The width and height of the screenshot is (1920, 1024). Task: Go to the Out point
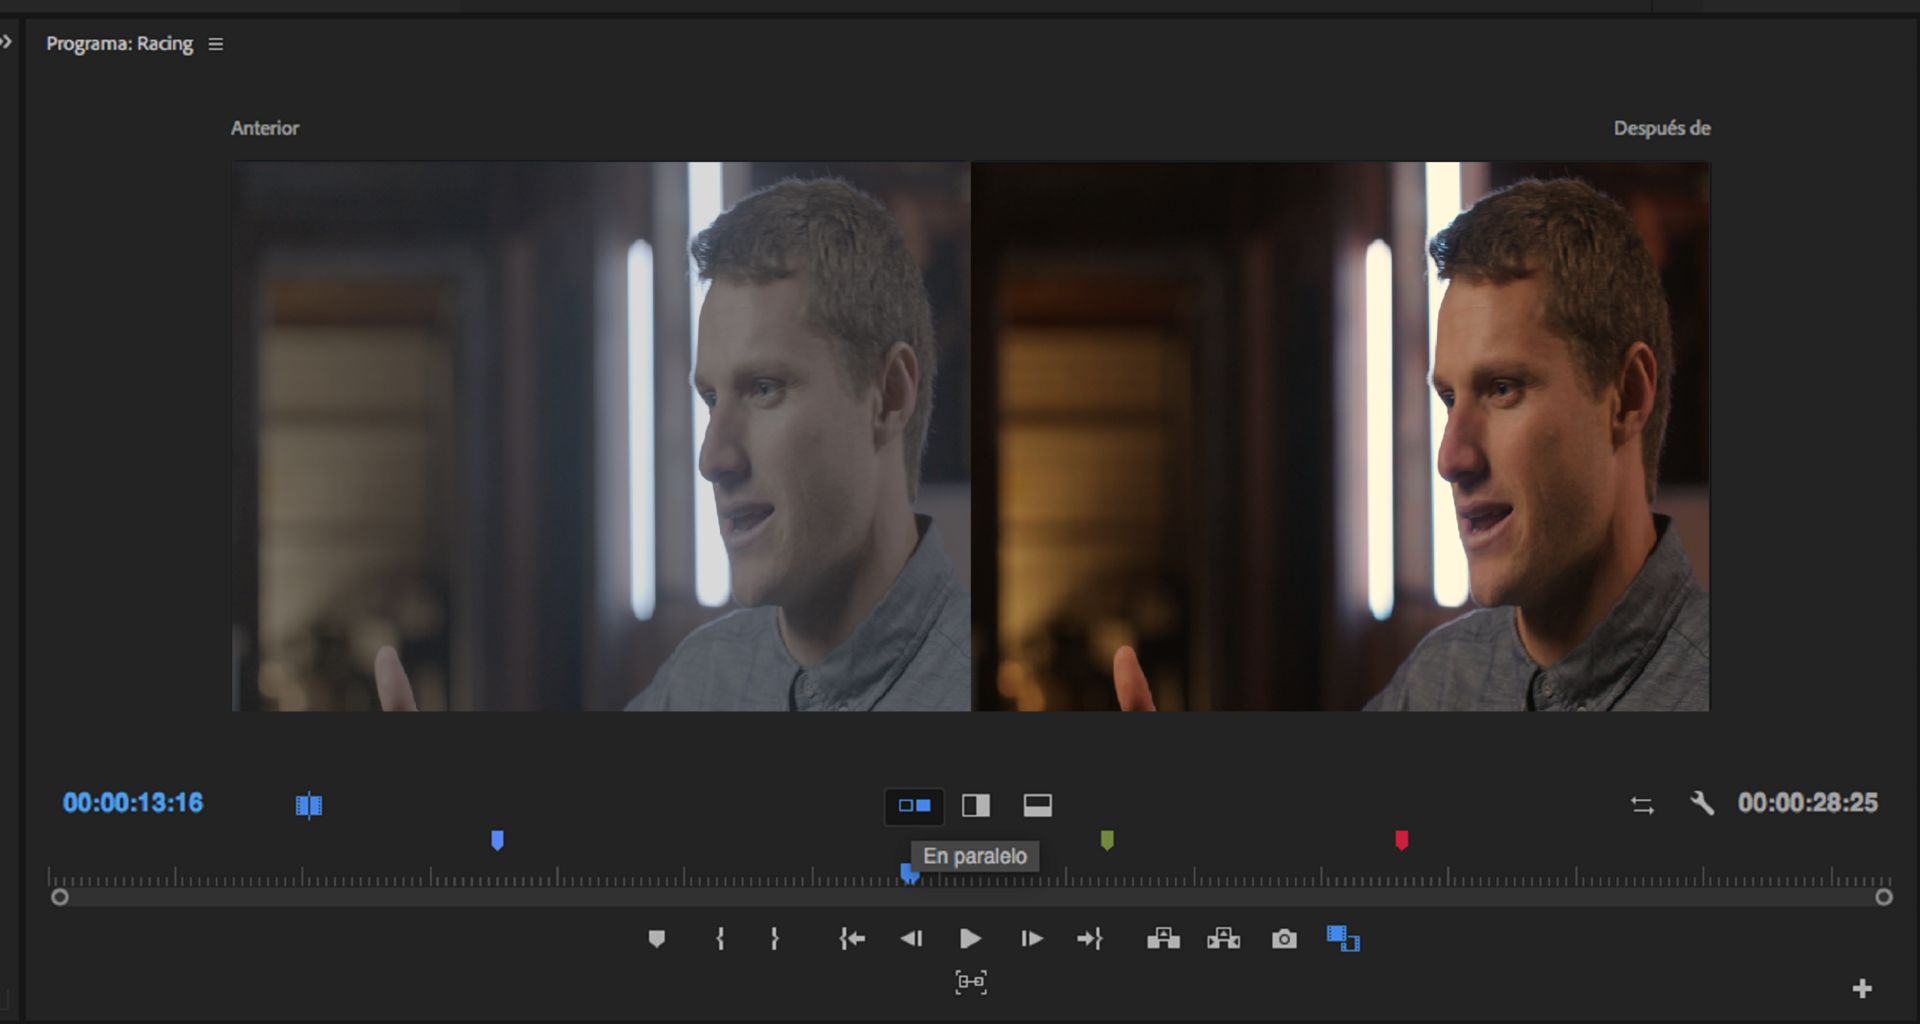coord(1090,939)
